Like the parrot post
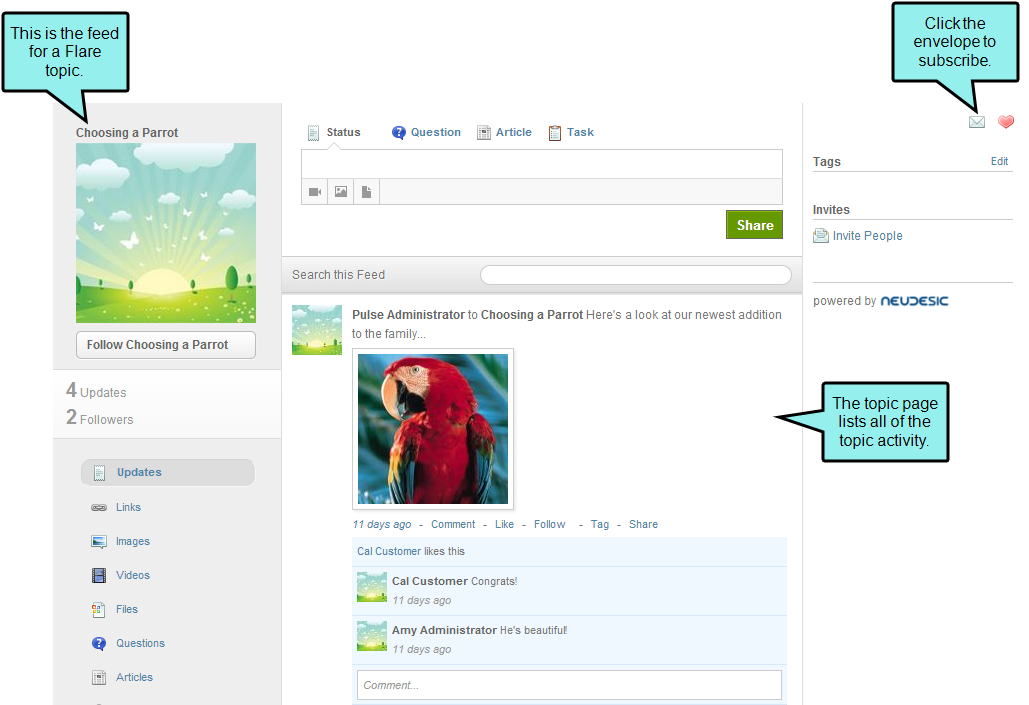The image size is (1029, 705). pos(504,524)
